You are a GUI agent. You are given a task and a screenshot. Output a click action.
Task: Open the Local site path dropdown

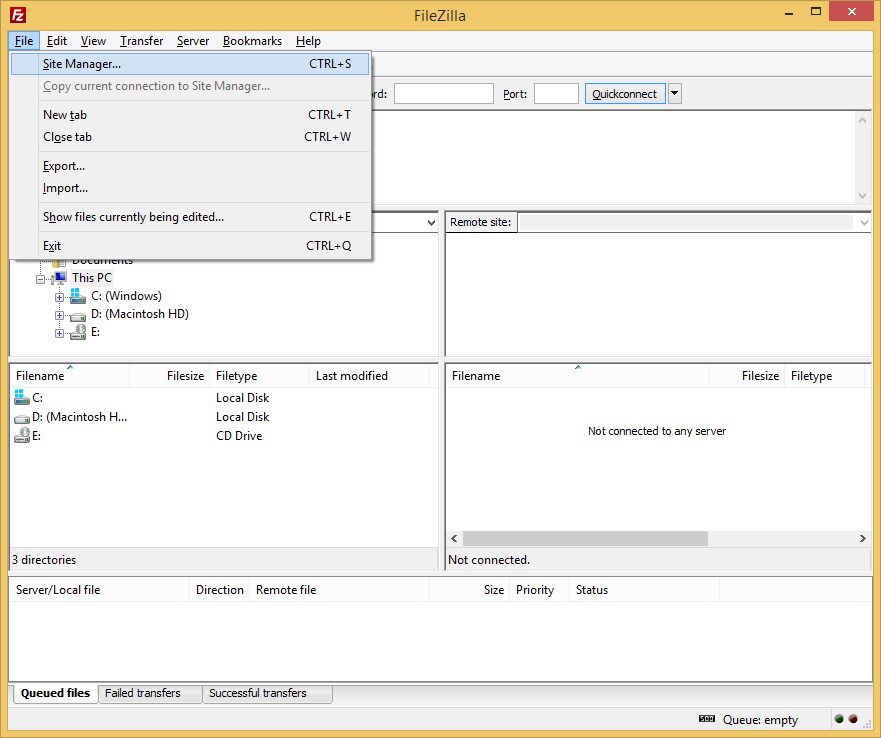pyautogui.click(x=431, y=223)
